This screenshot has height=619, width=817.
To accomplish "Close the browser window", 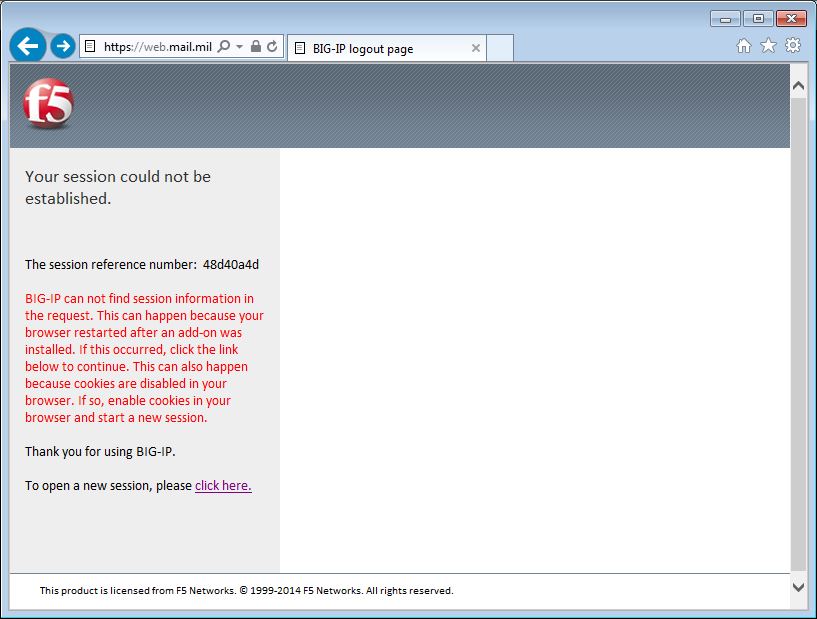I will [x=791, y=19].
